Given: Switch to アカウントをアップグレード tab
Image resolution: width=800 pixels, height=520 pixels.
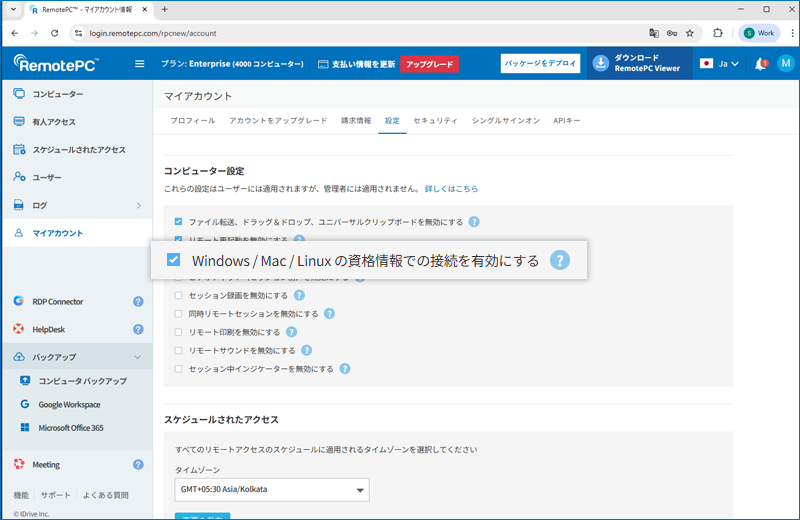Looking at the screenshot, I should coord(278,120).
